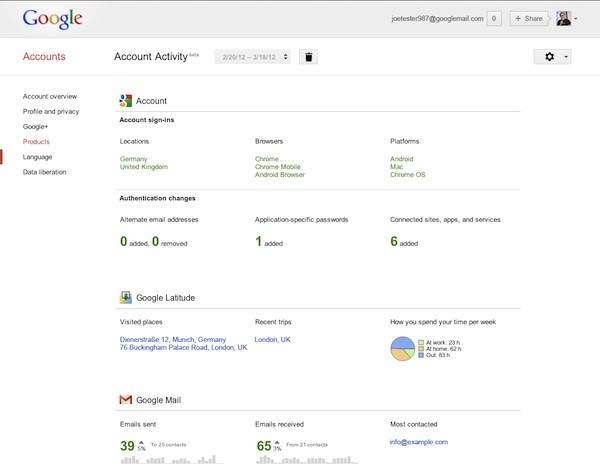
Task: Click the Authentication changes heading
Action: point(157,198)
